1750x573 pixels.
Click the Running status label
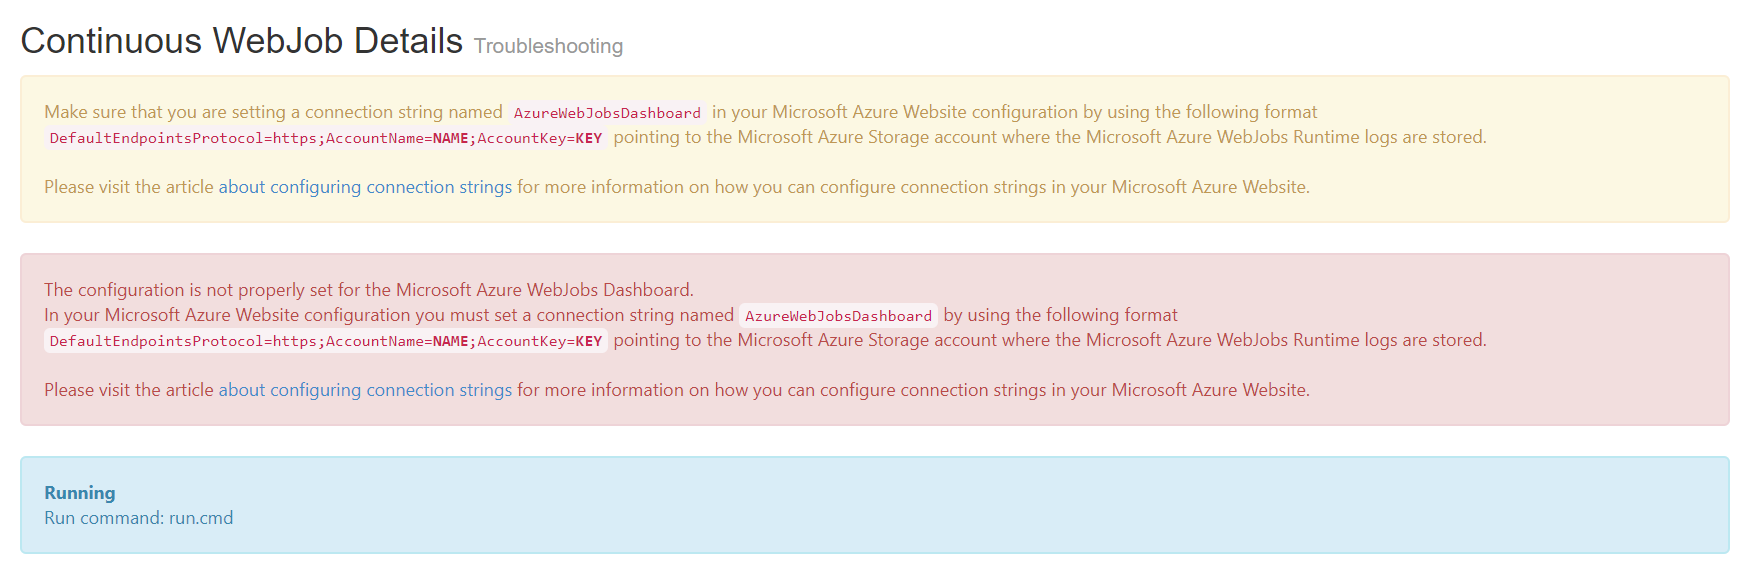[80, 493]
